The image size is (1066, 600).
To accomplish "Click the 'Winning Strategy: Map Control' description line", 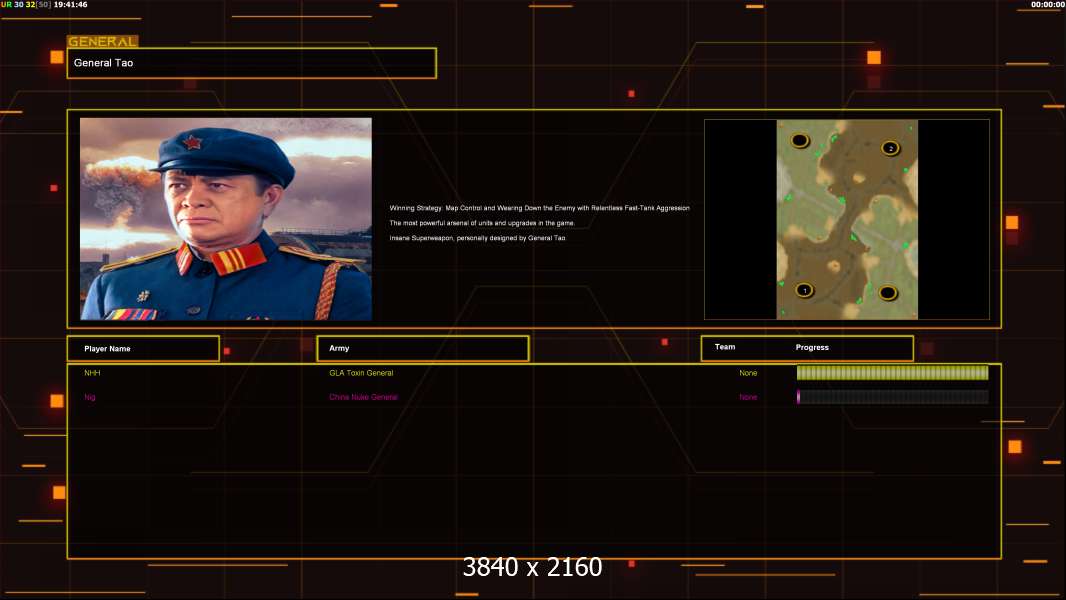I will click(x=539, y=208).
